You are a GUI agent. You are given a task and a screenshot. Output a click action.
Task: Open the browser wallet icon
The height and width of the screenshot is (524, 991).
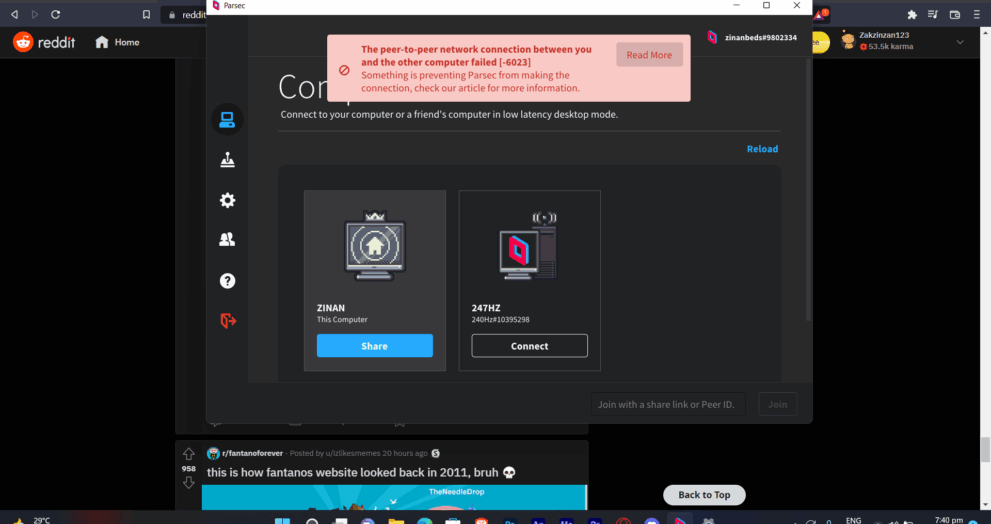point(955,14)
